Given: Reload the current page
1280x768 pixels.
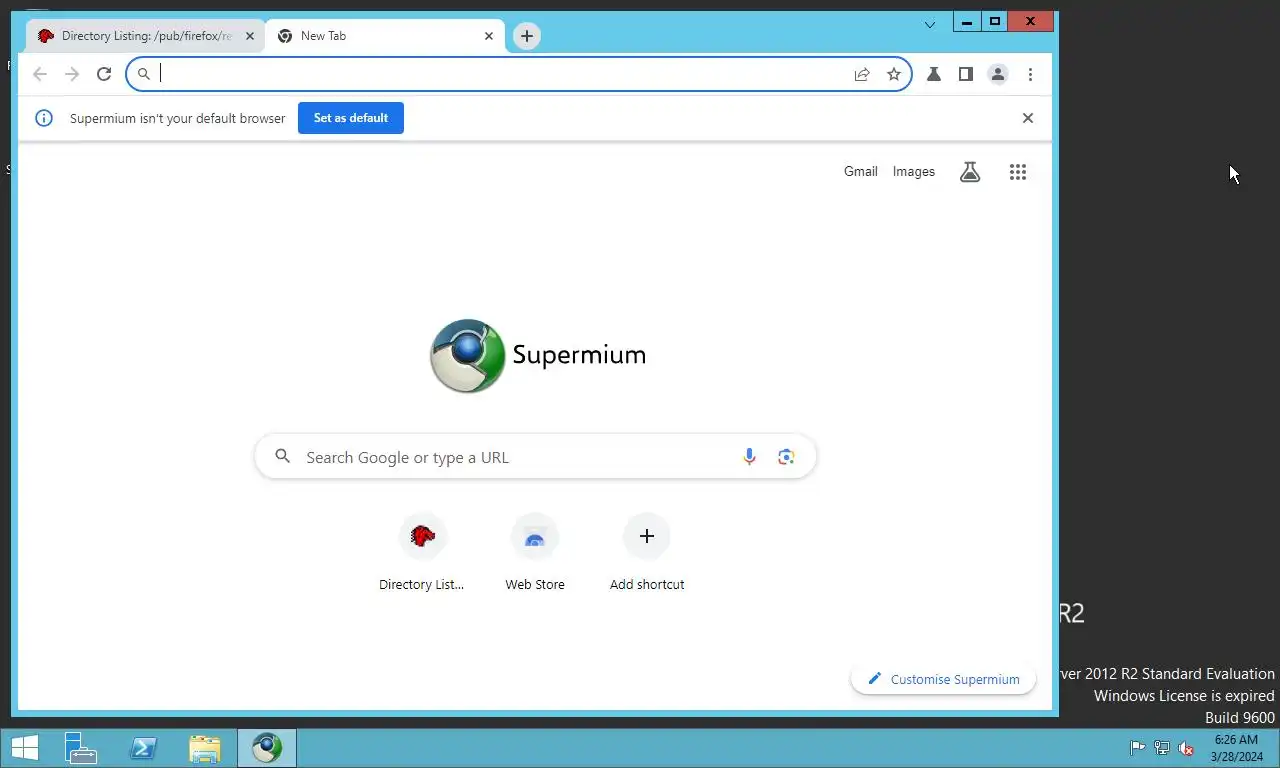Looking at the screenshot, I should click(x=104, y=74).
